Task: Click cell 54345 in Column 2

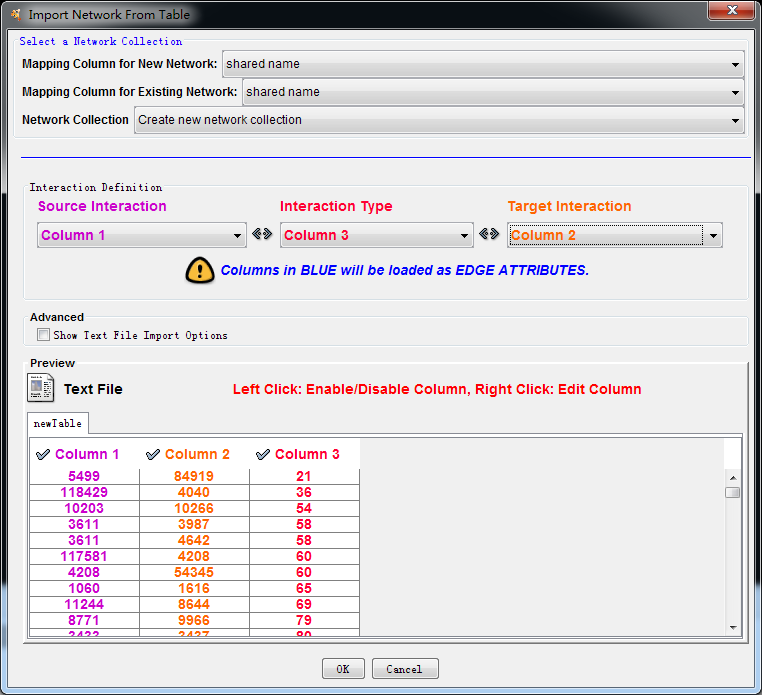Action: pyautogui.click(x=194, y=573)
